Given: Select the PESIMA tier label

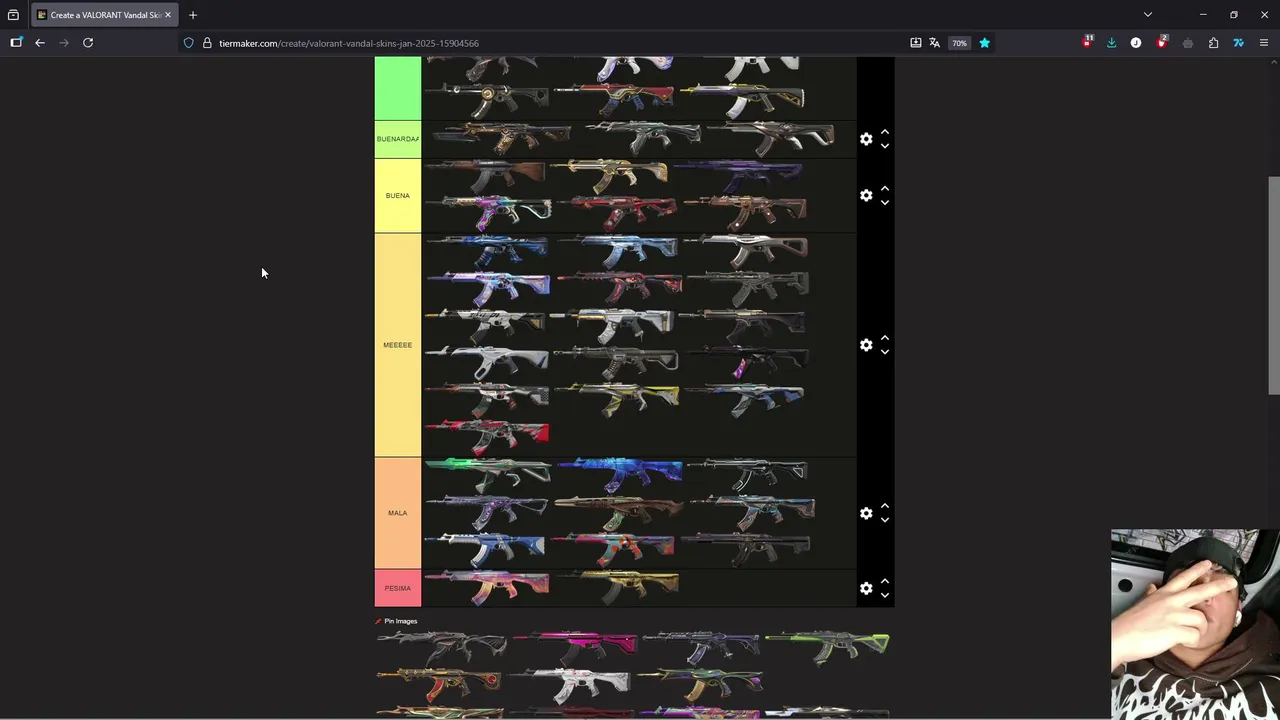Looking at the screenshot, I should (398, 588).
